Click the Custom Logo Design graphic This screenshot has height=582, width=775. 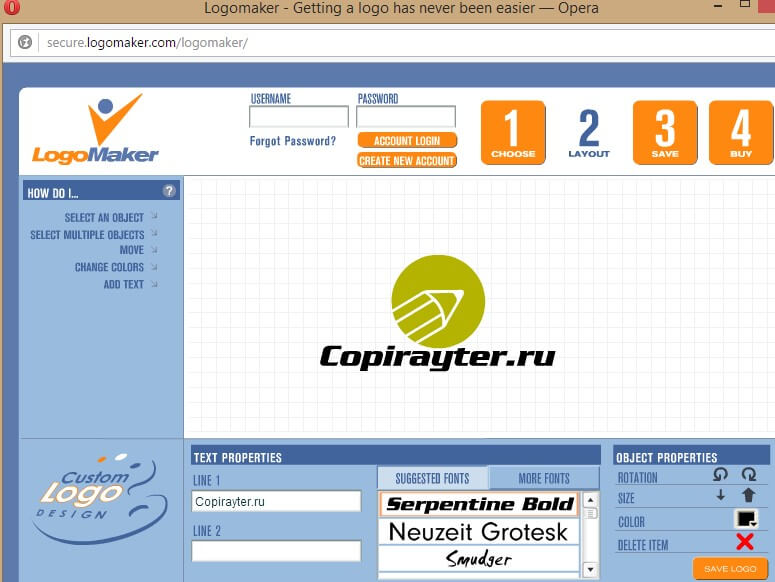pyautogui.click(x=100, y=497)
